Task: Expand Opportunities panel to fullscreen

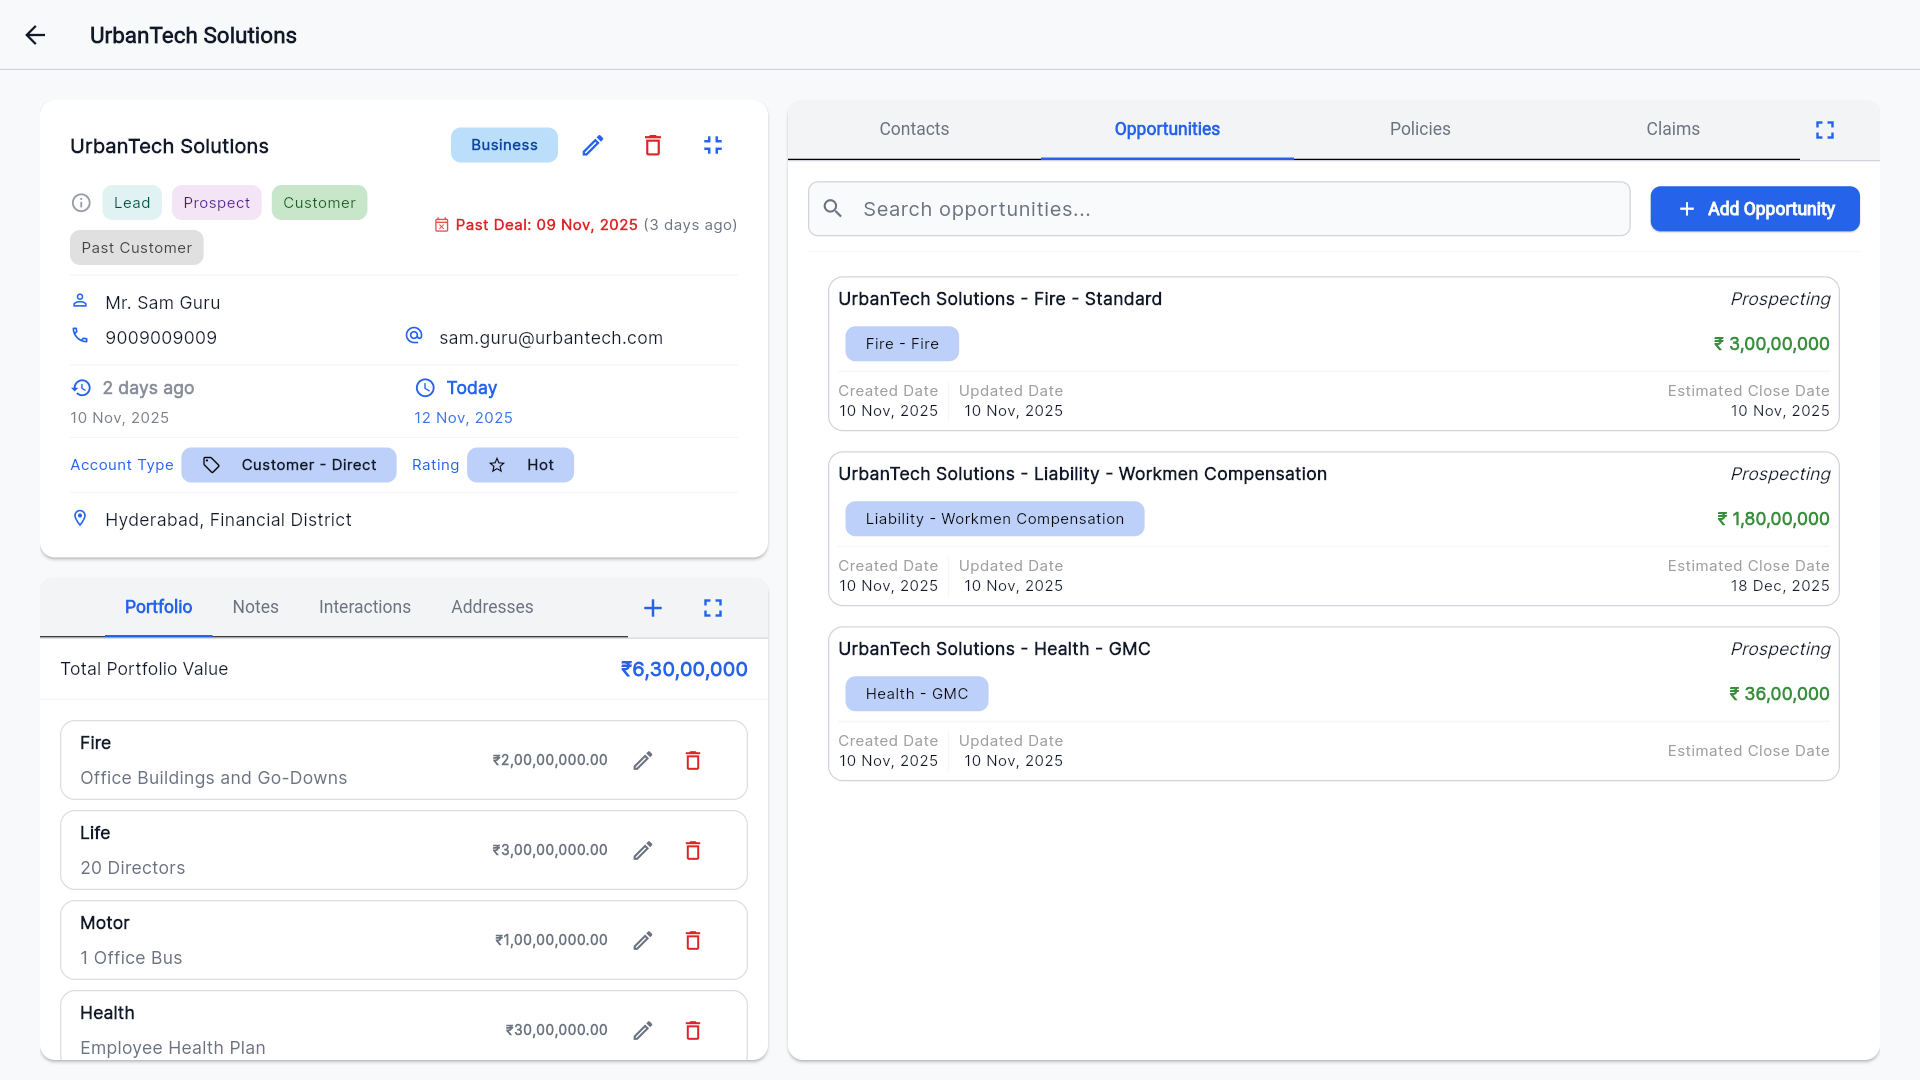Action: click(x=1824, y=129)
